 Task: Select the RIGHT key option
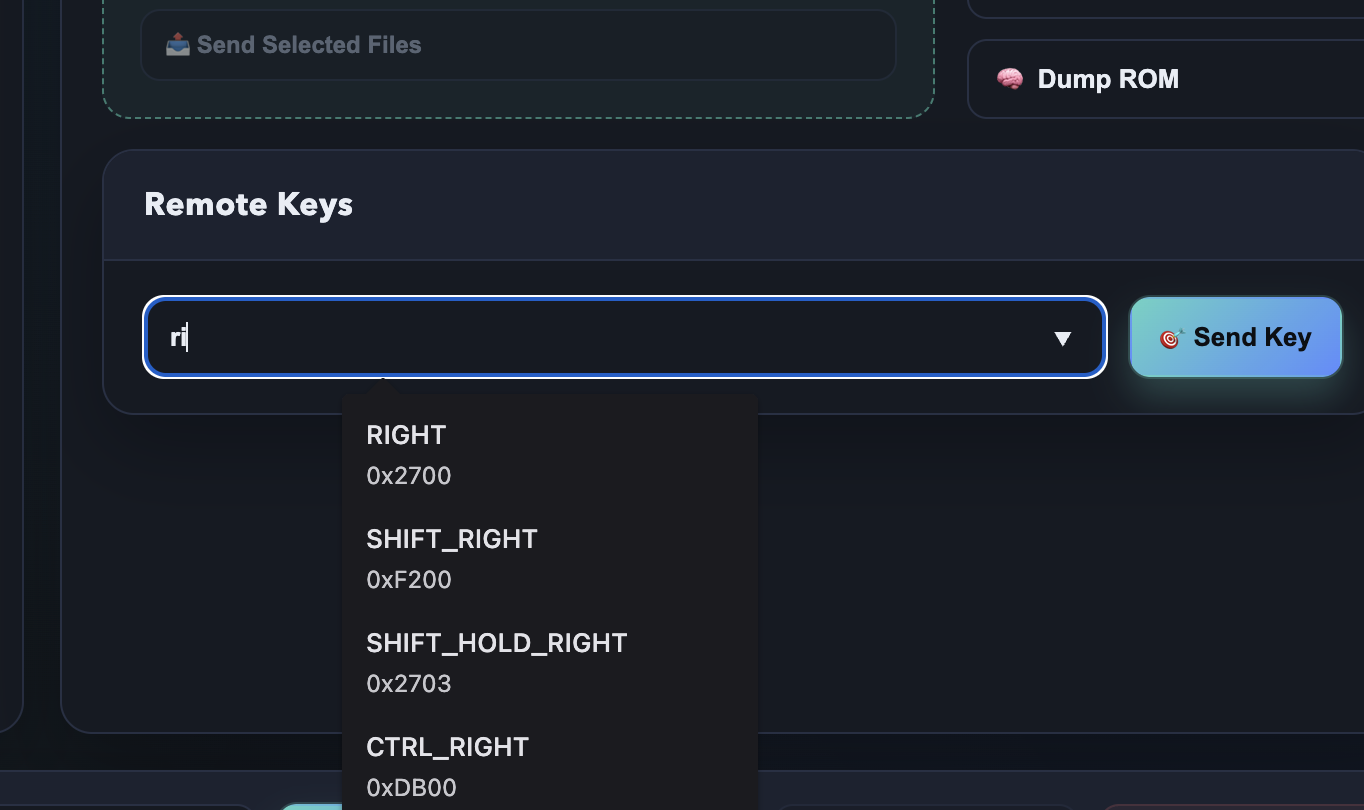tap(406, 435)
